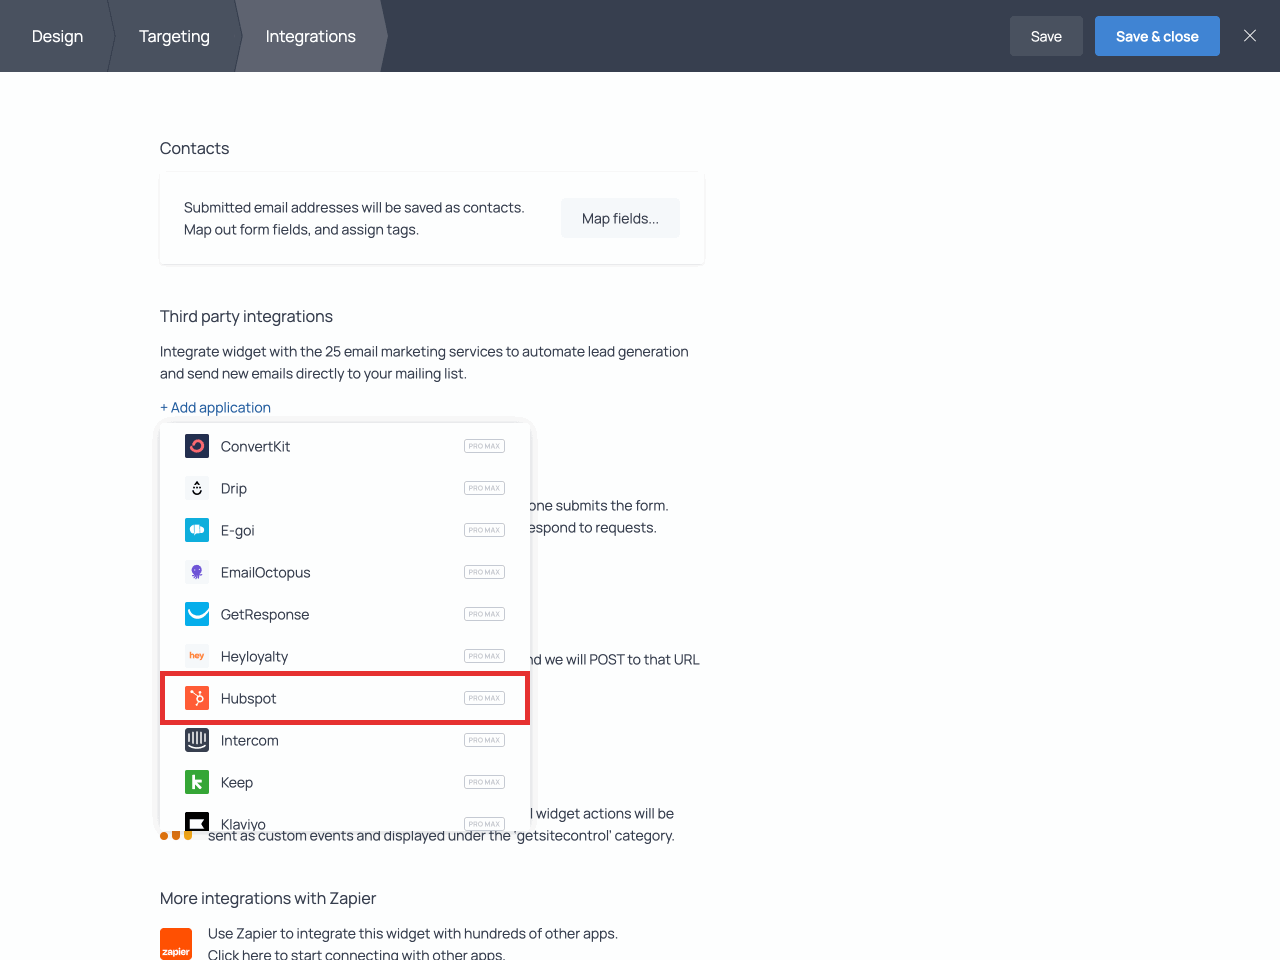The image size is (1280, 960).
Task: Close the widget editor with X
Action: tap(1250, 36)
